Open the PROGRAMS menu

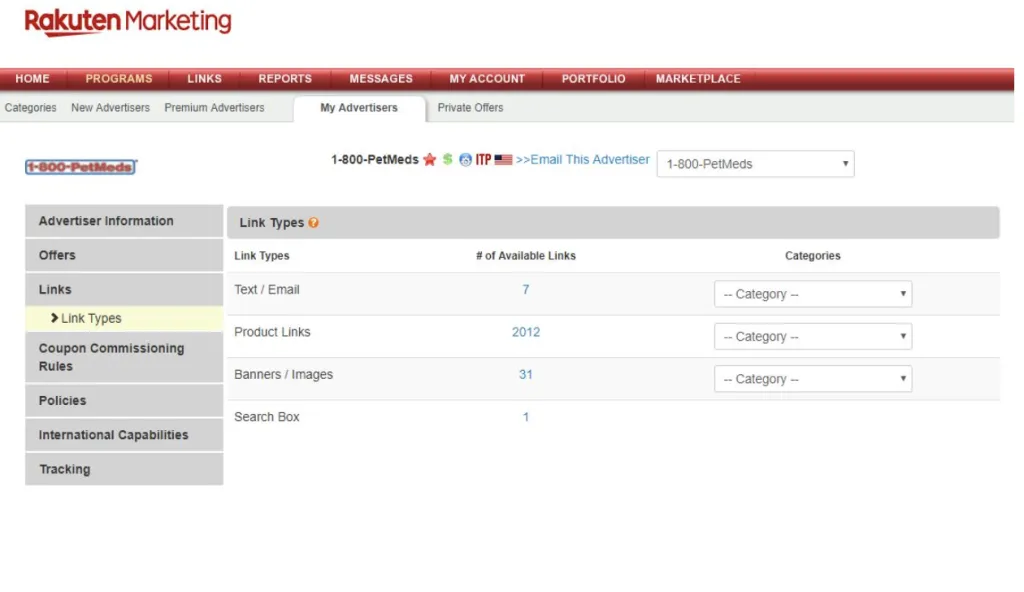coord(119,78)
